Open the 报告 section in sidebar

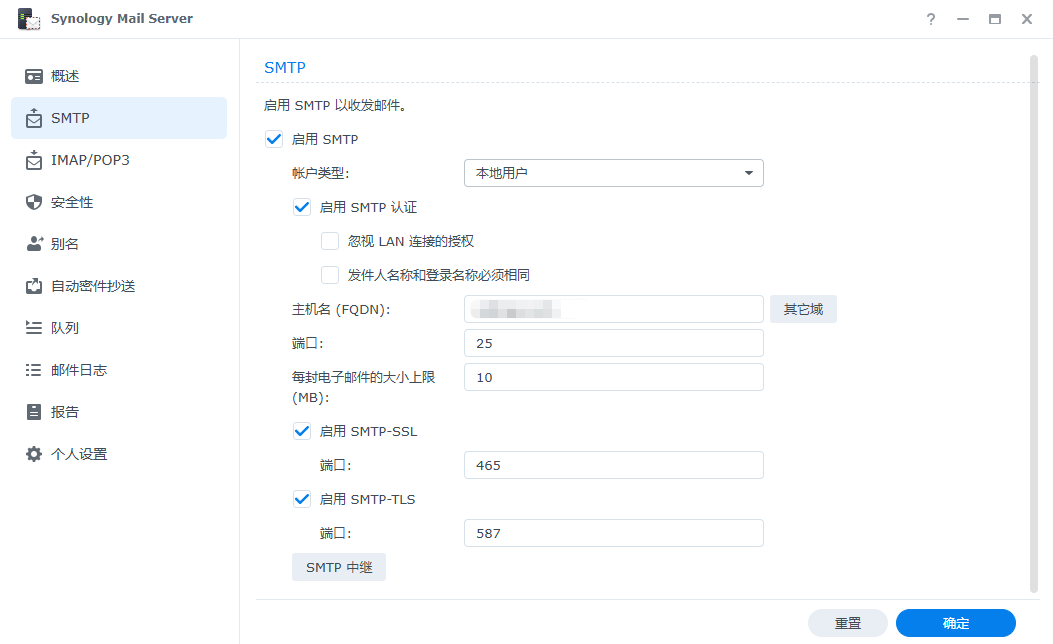[x=65, y=412]
